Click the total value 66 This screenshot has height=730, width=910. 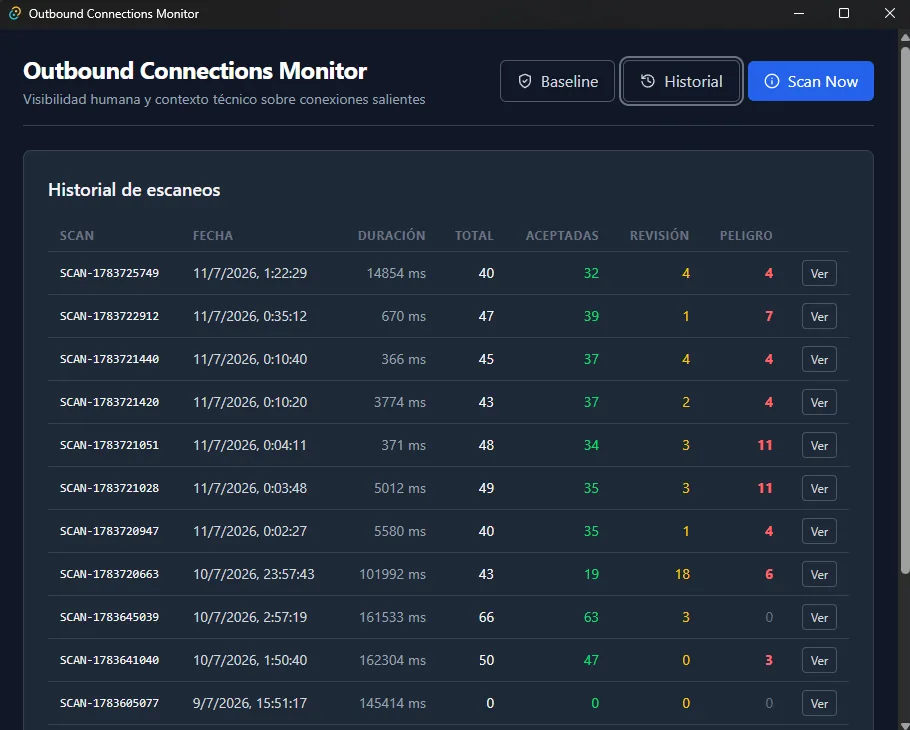click(x=486, y=617)
